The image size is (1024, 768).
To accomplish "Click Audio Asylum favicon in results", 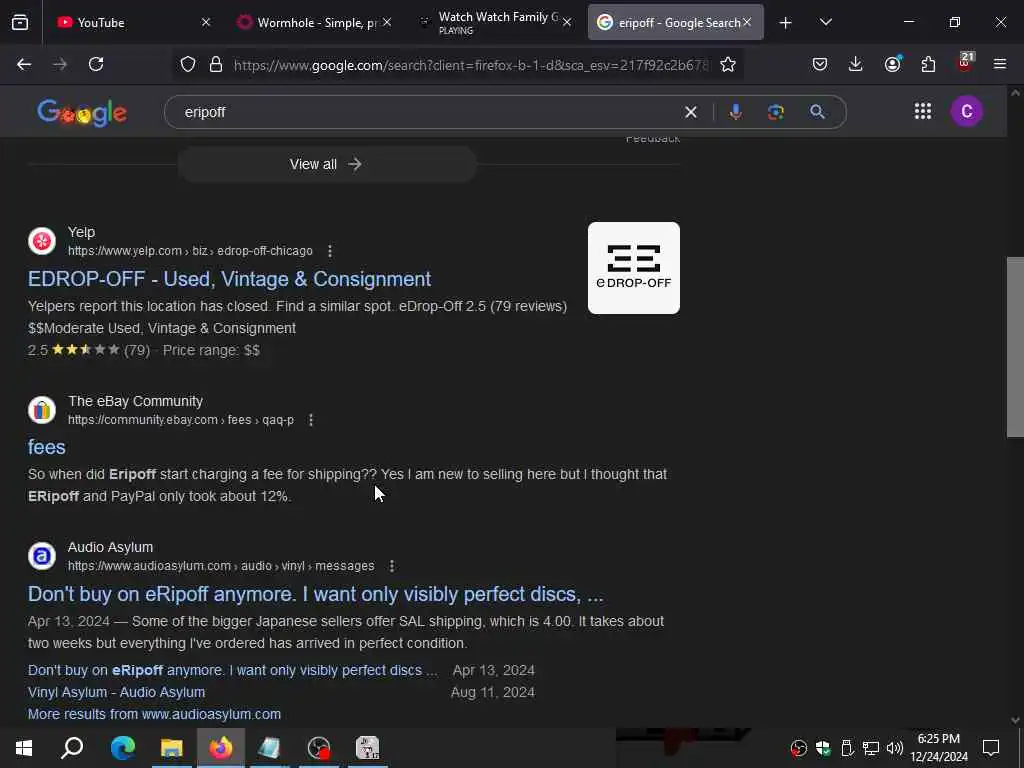I will tap(42, 556).
